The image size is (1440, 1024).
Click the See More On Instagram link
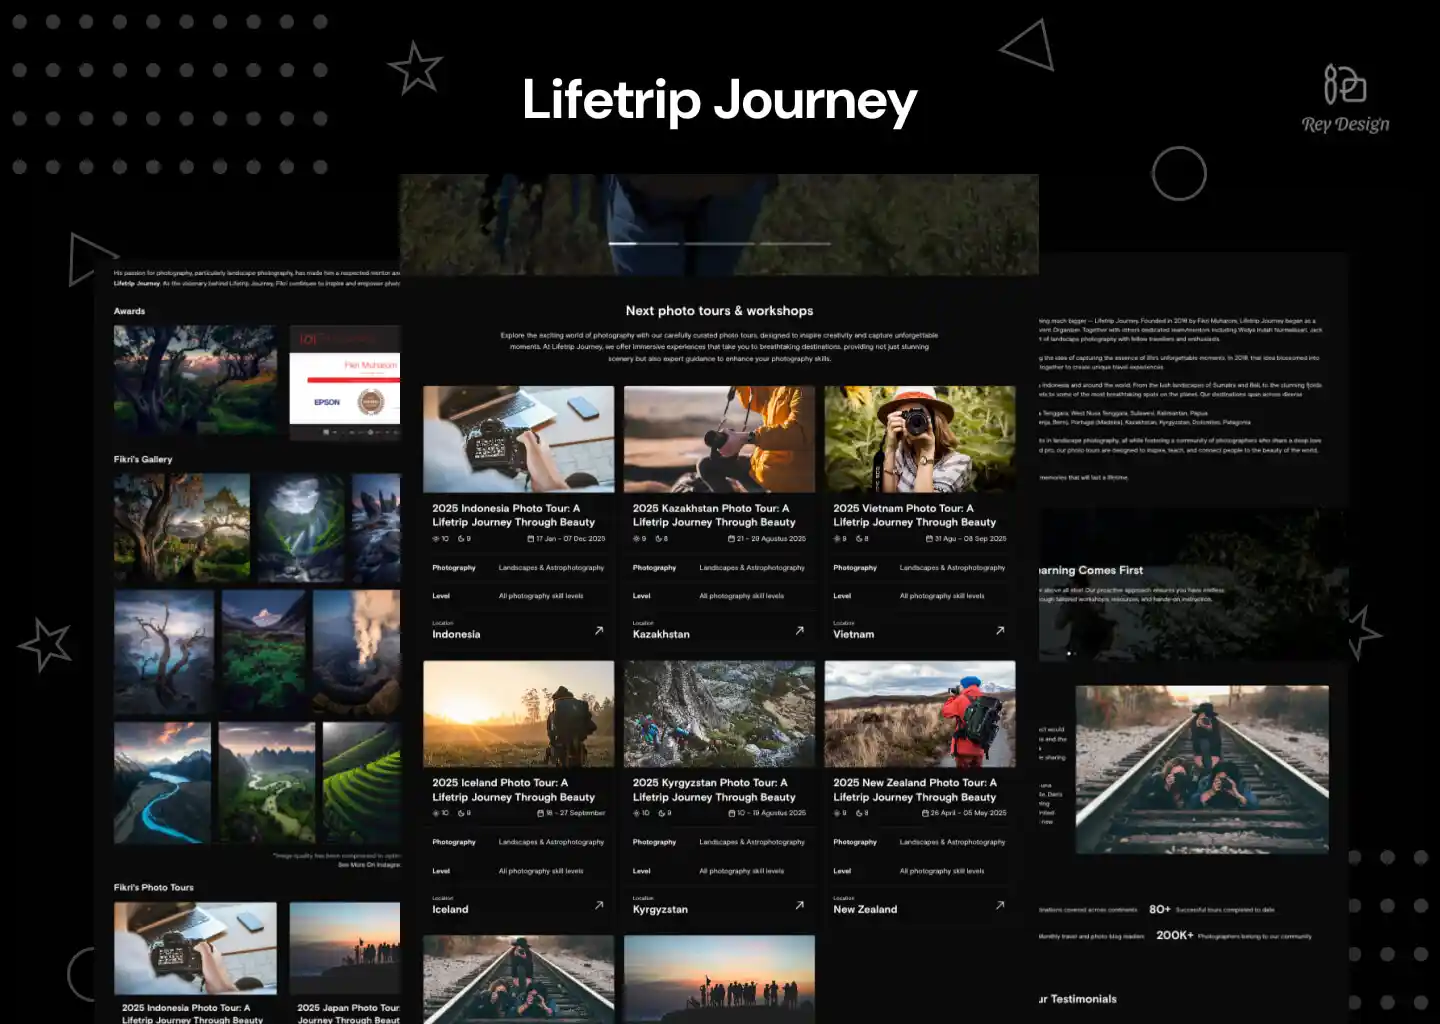click(369, 865)
